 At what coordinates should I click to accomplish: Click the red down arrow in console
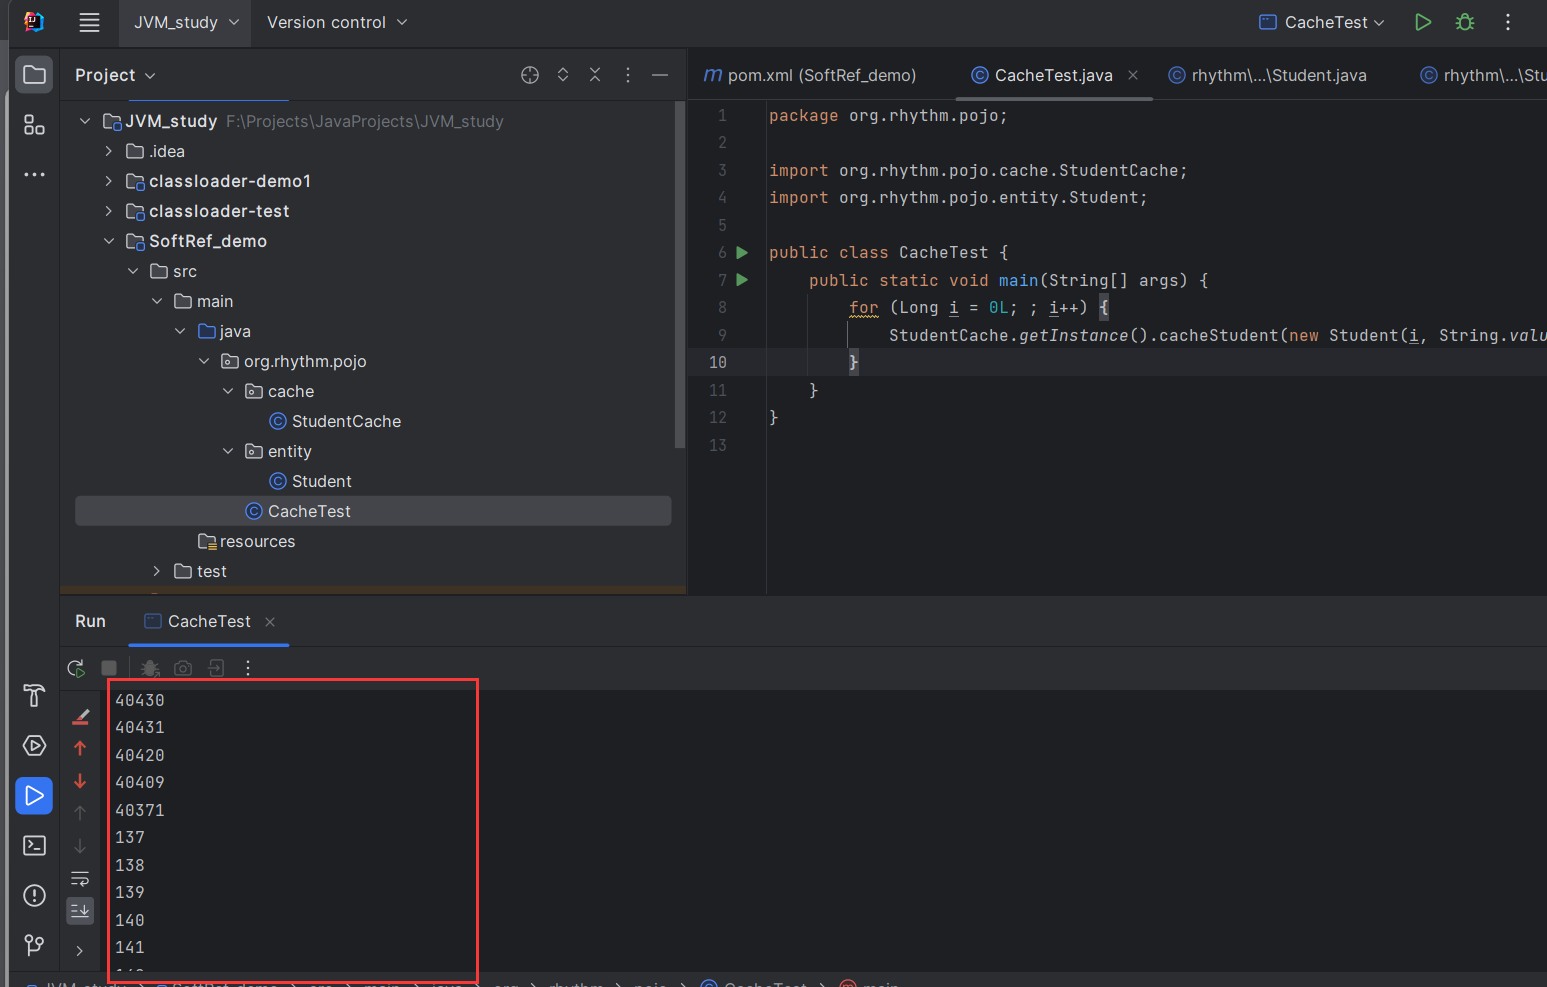click(80, 781)
